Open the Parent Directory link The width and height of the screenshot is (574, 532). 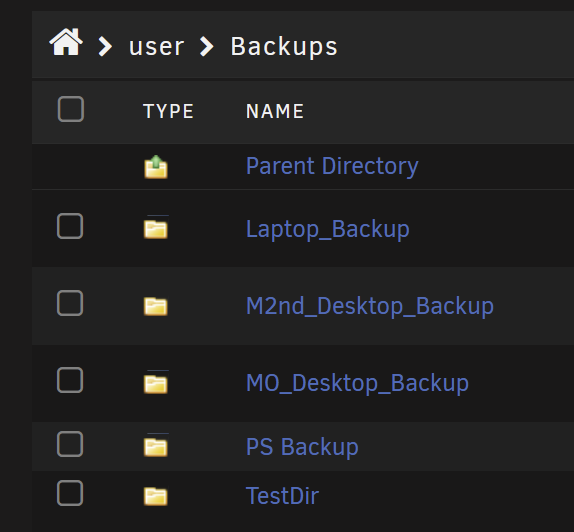pyautogui.click(x=332, y=166)
